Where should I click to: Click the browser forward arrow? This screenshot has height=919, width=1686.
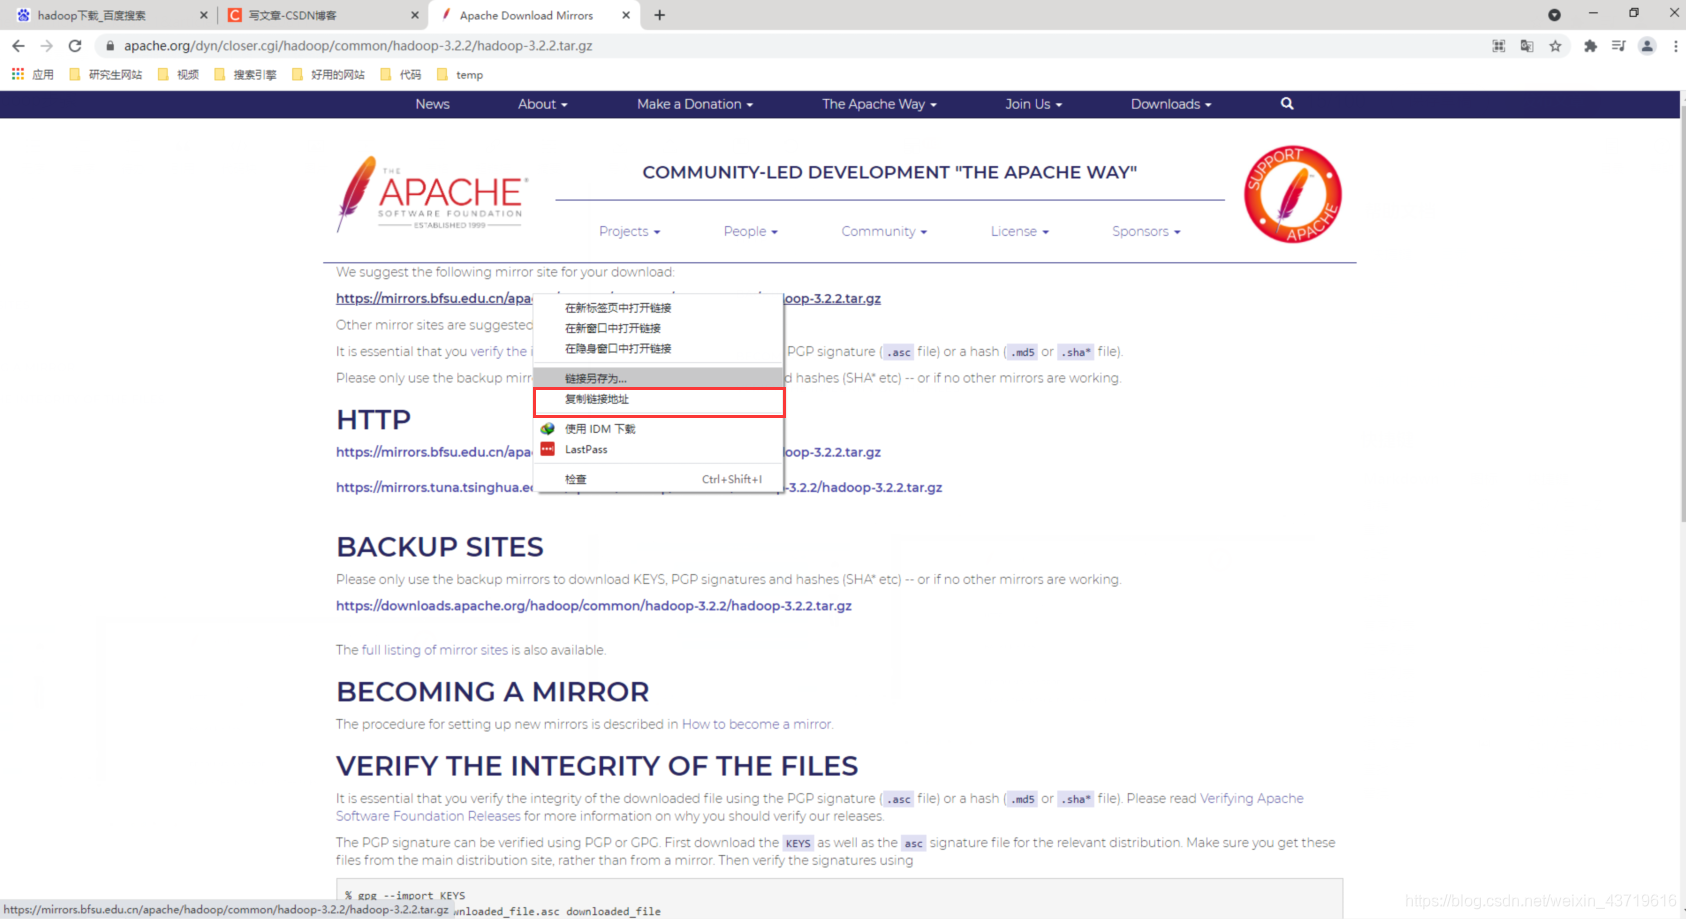(x=46, y=46)
